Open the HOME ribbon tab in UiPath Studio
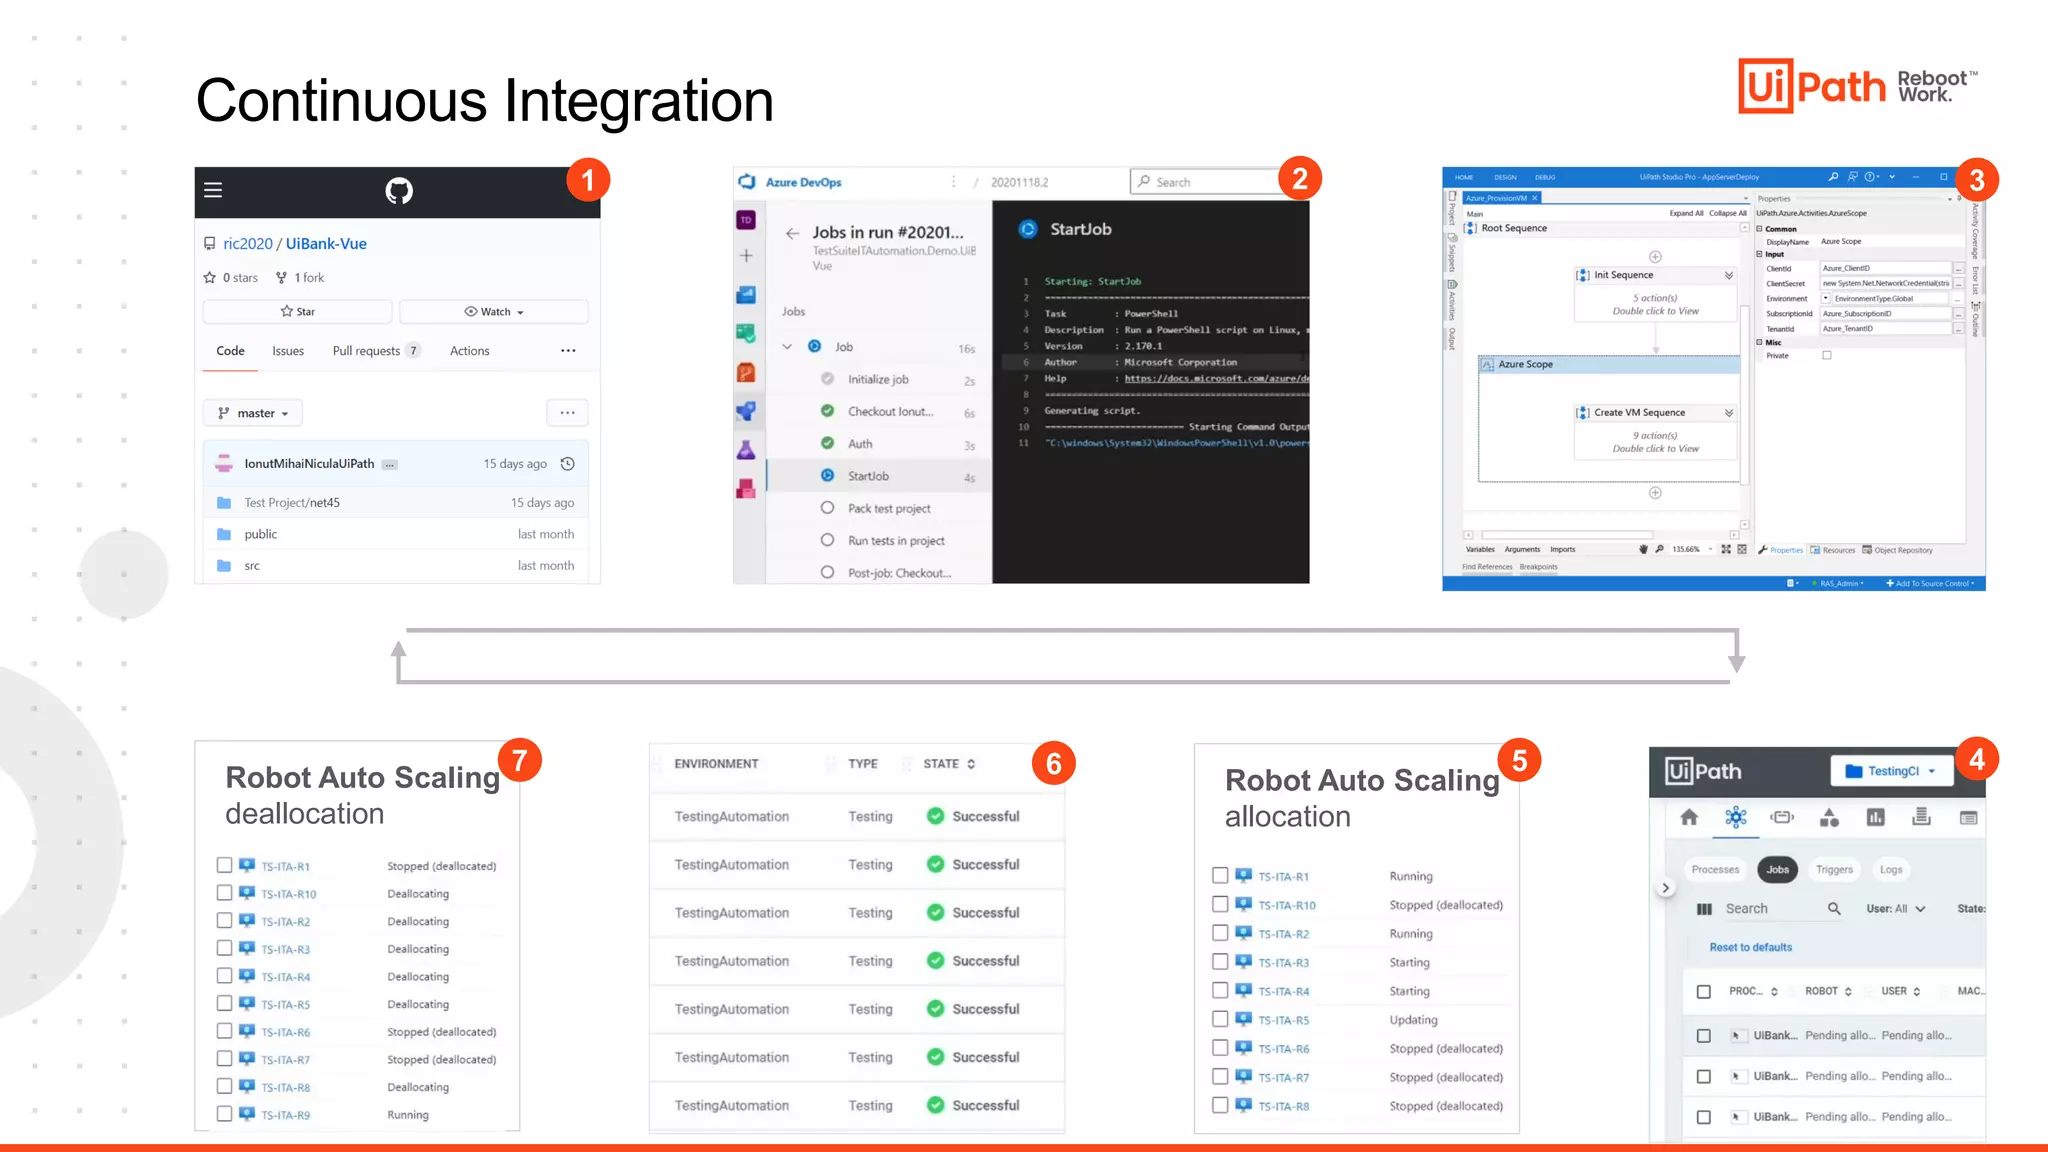The image size is (2048, 1152). (x=1464, y=177)
